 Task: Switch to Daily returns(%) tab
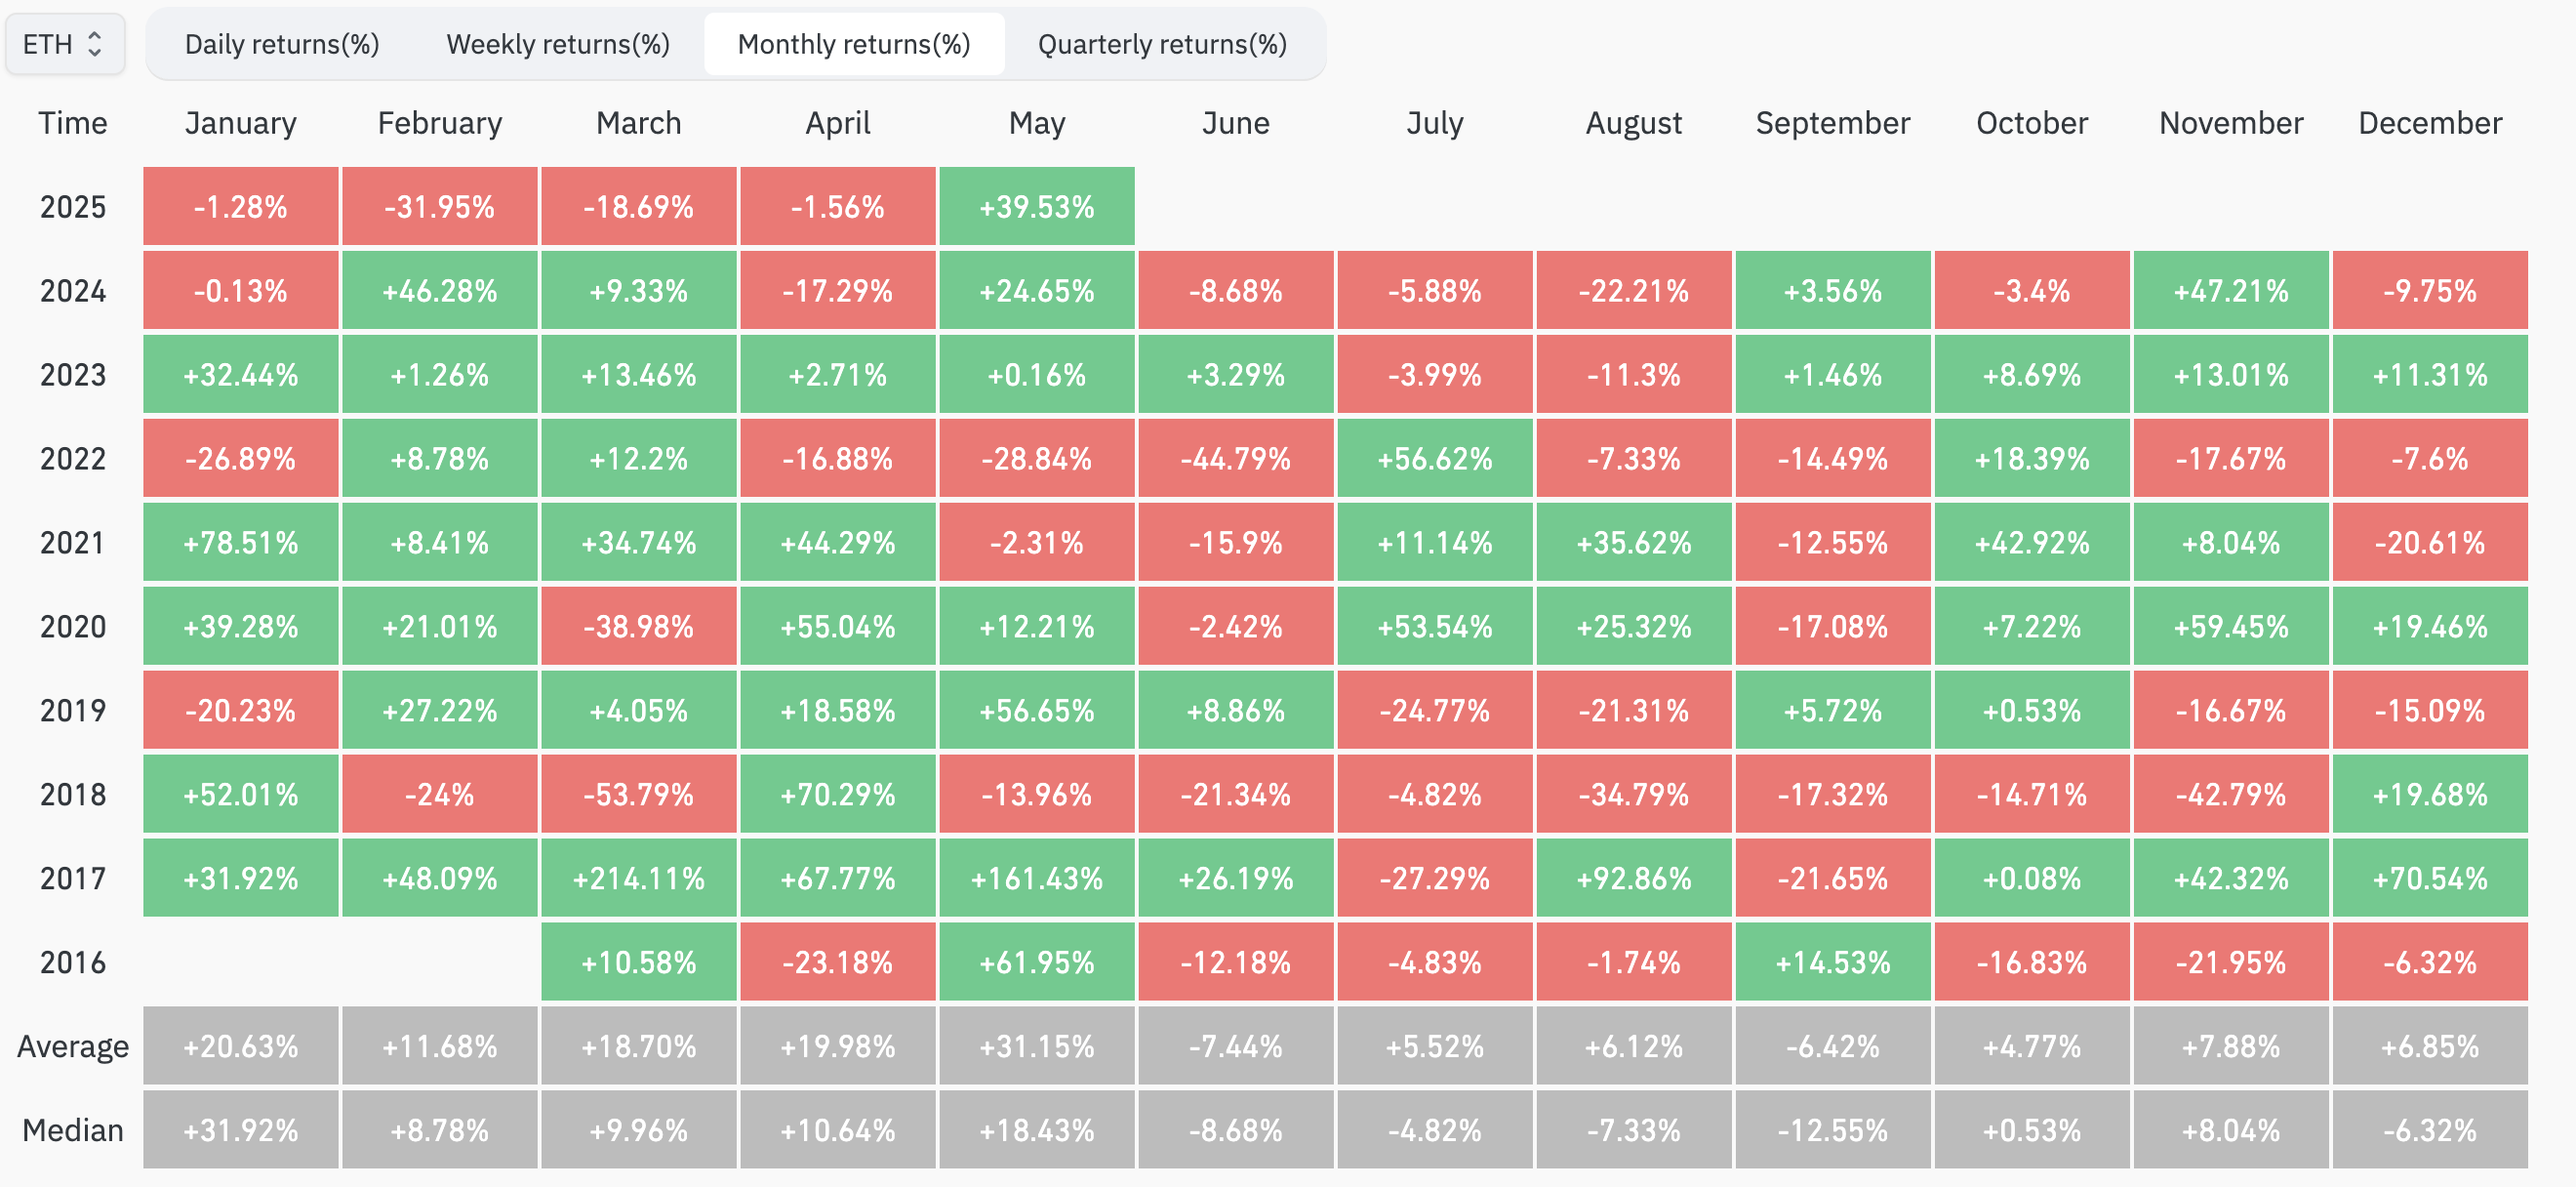(282, 44)
